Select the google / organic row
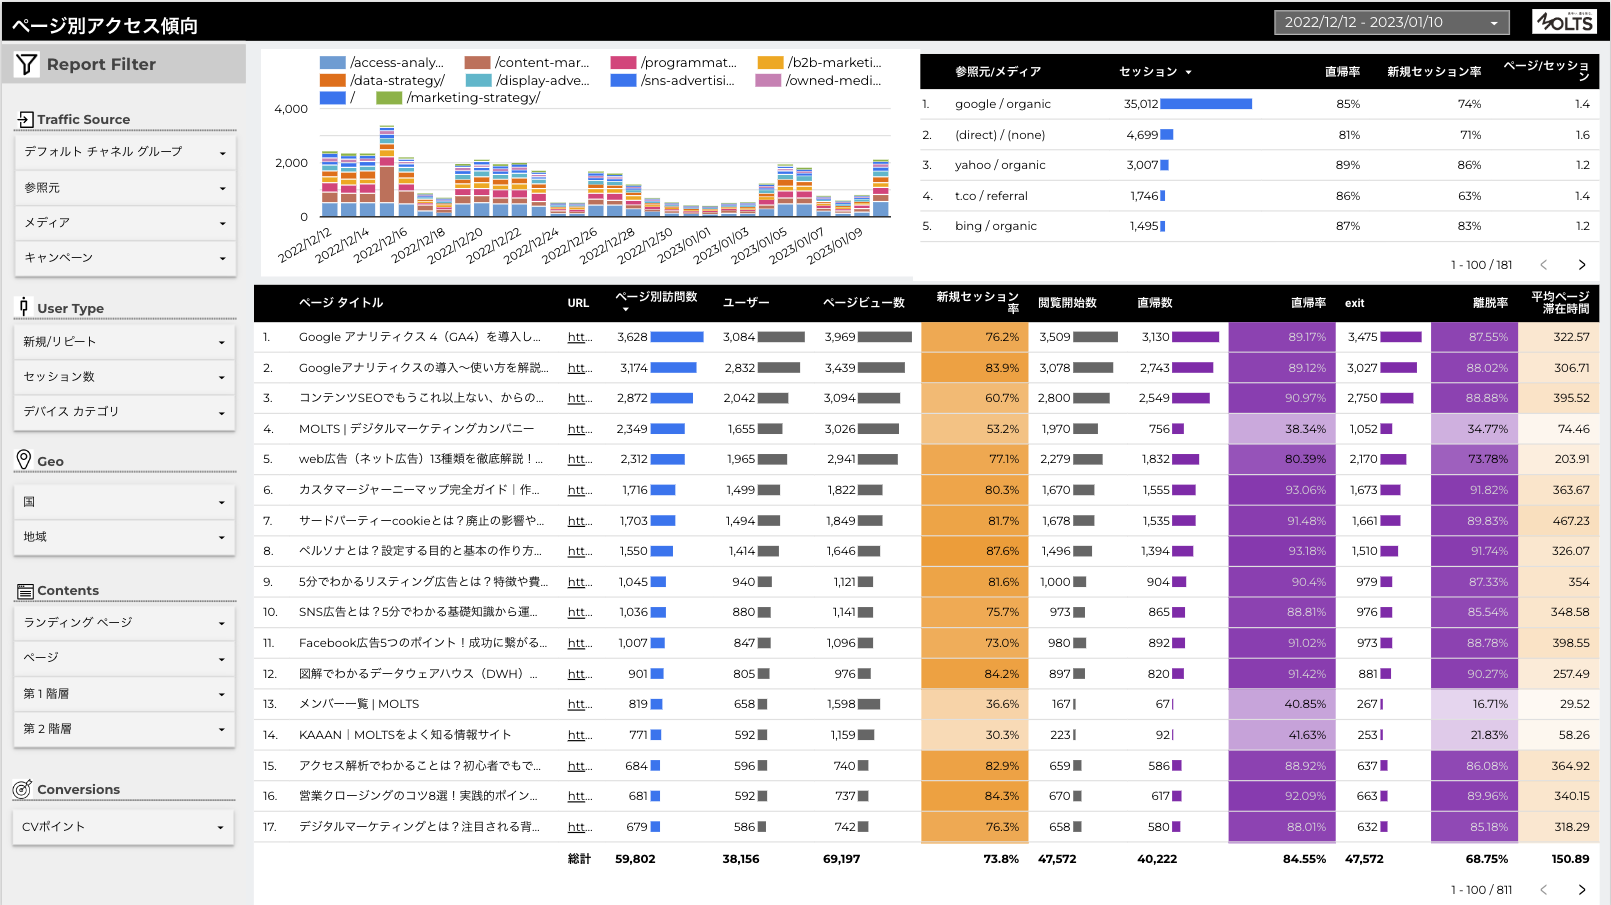This screenshot has width=1611, height=905. click(x=1259, y=104)
